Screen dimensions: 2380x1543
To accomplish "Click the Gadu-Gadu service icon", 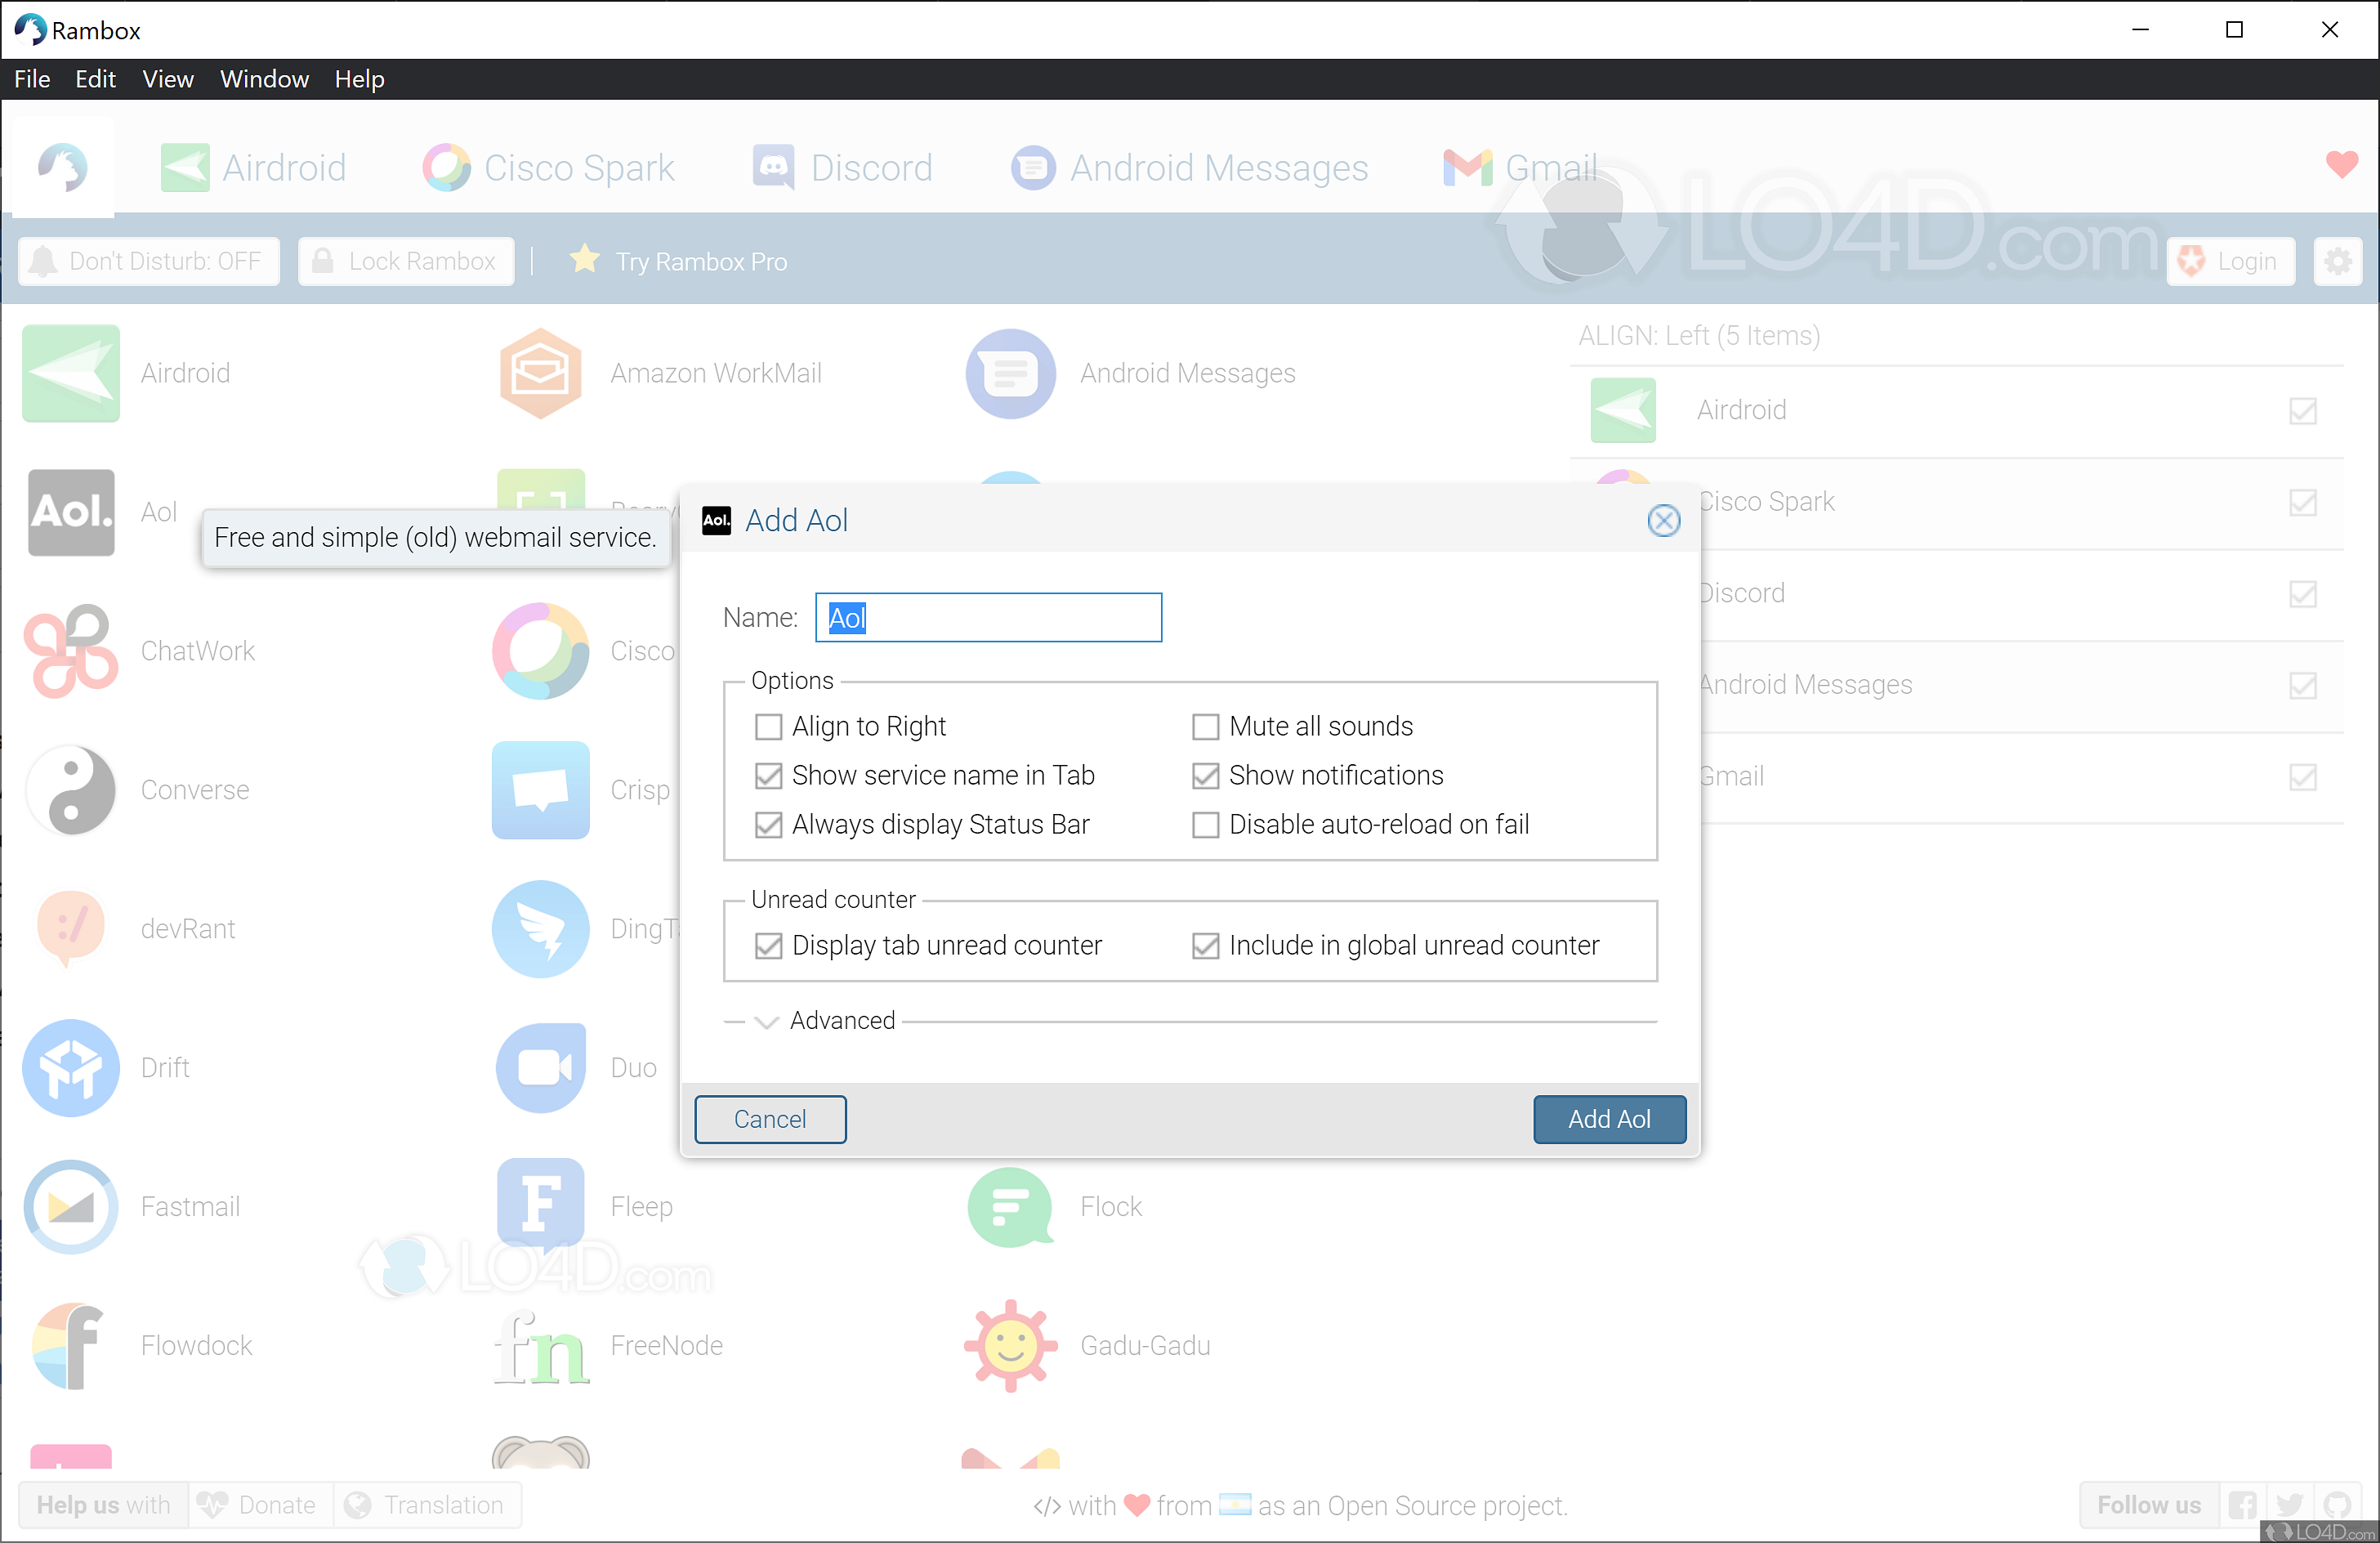I will point(1010,1345).
